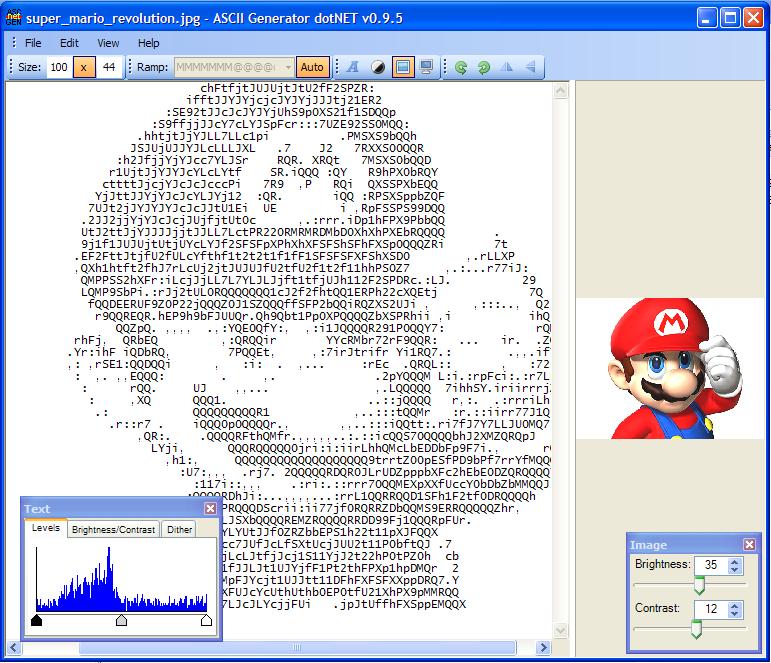Click the Brightness value field showing 35
771x663 pixels.
tap(711, 565)
